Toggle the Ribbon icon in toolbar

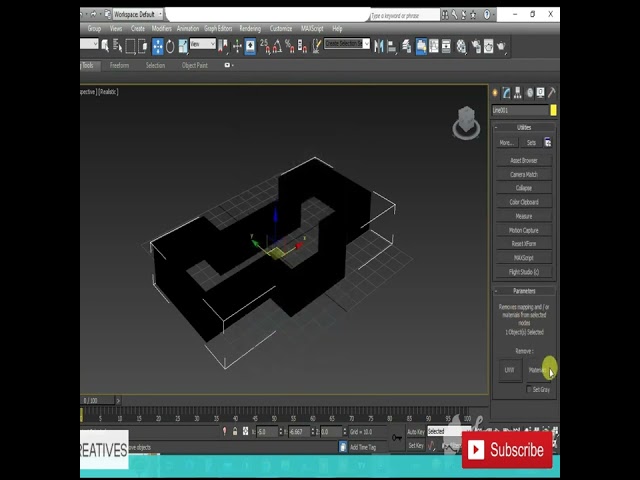point(421,46)
